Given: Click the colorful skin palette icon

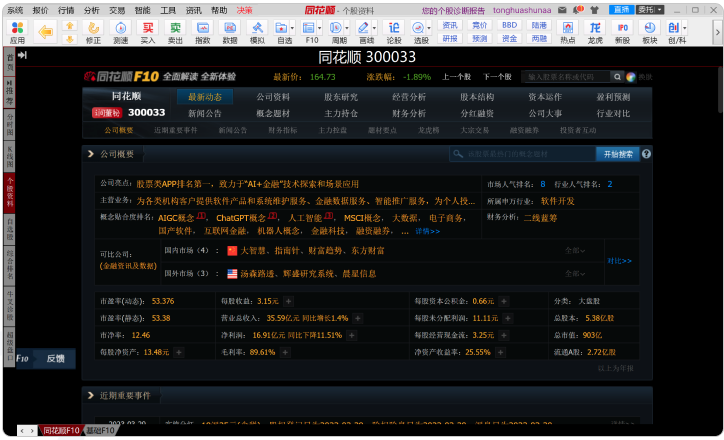Looking at the screenshot, I should 630,76.
